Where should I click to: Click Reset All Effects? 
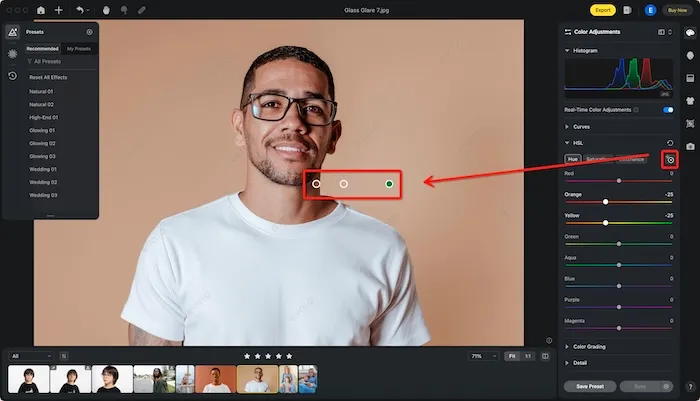[48, 77]
